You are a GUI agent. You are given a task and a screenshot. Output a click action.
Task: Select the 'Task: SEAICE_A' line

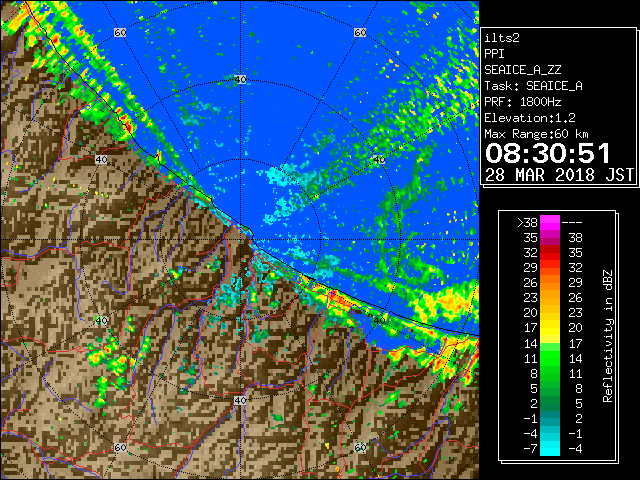[533, 86]
